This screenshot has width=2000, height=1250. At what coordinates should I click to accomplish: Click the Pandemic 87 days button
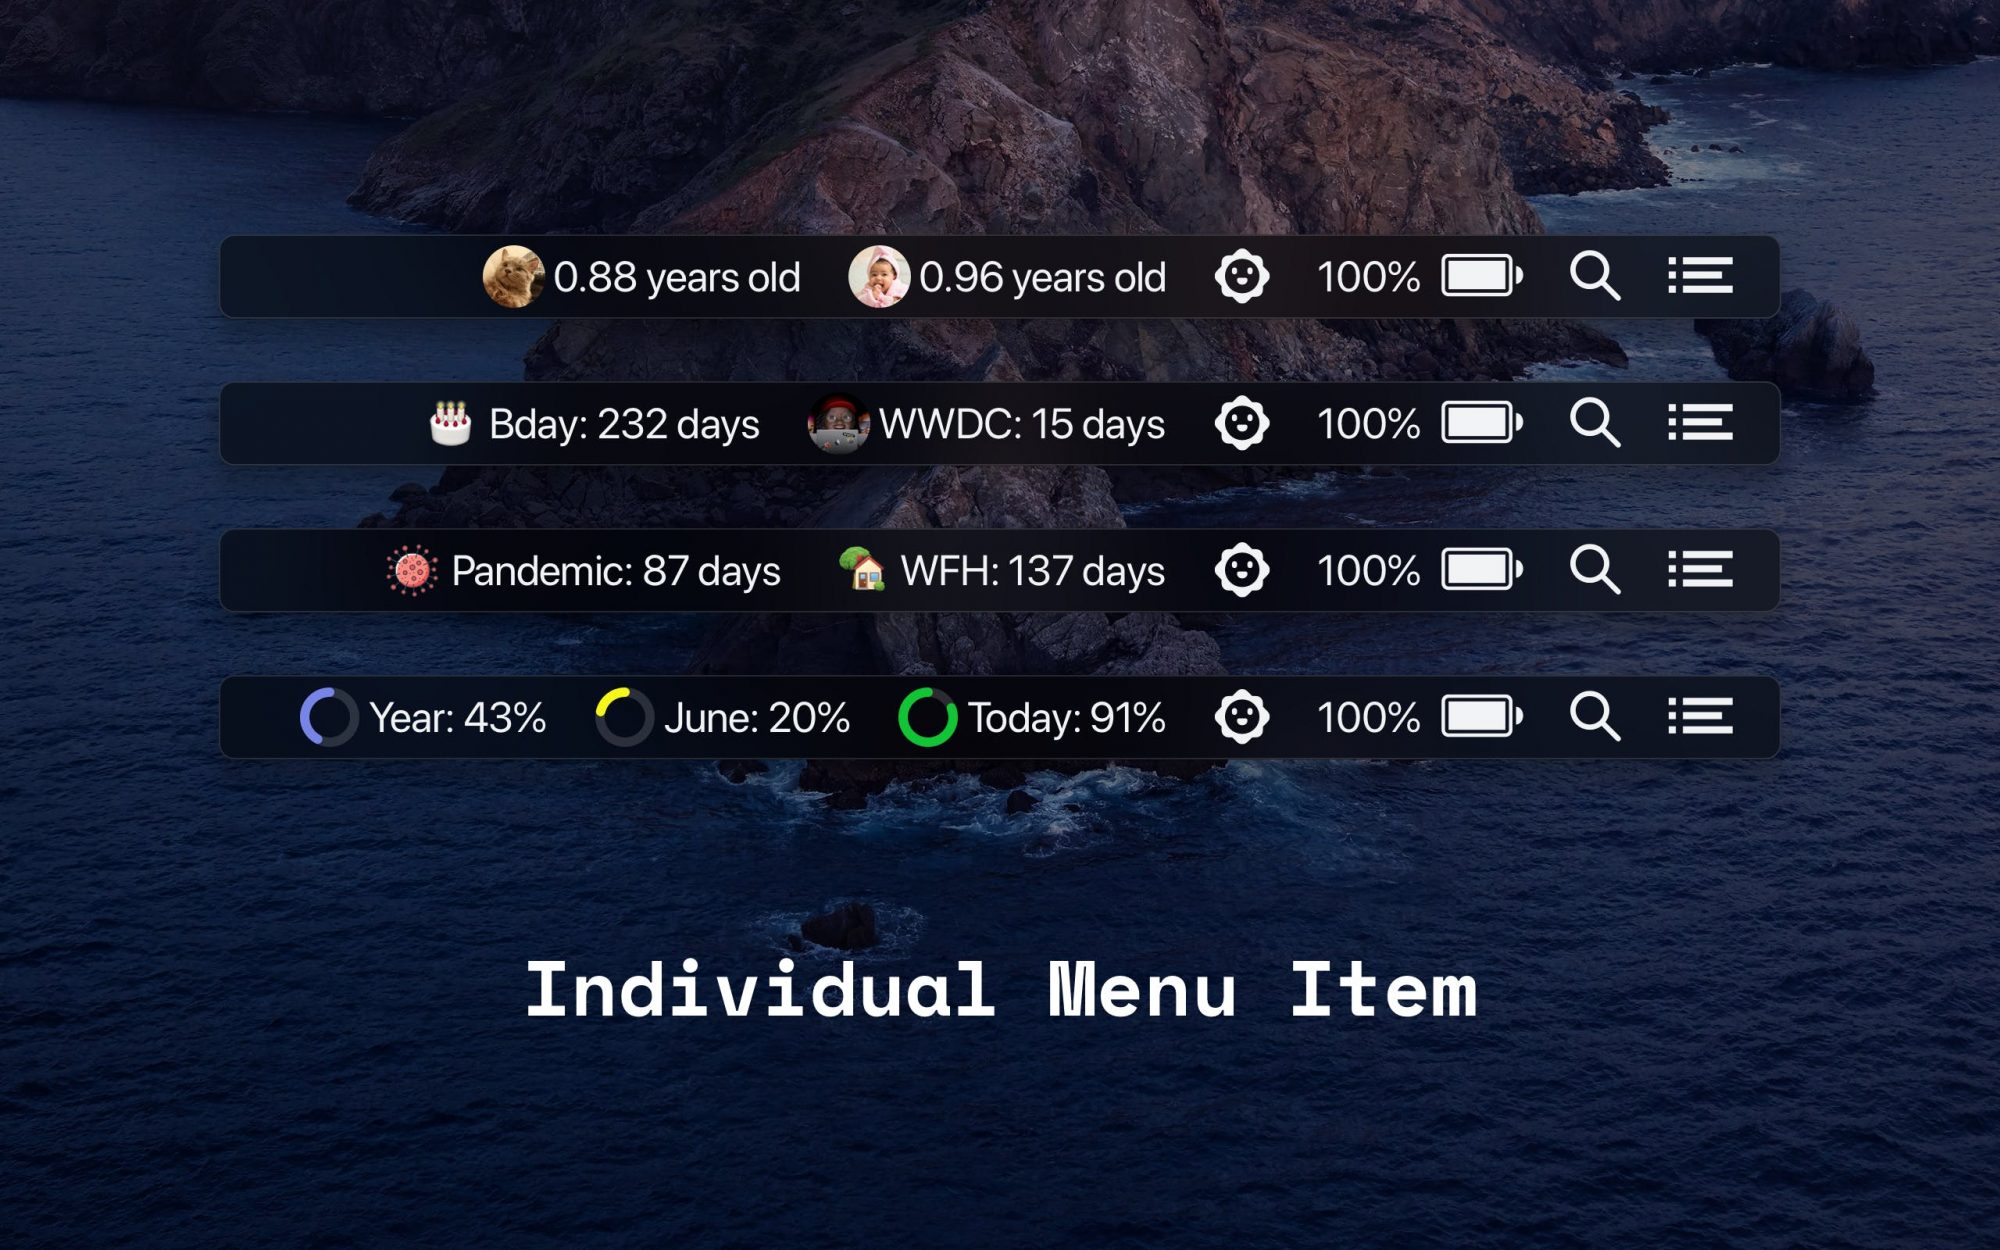coord(583,570)
